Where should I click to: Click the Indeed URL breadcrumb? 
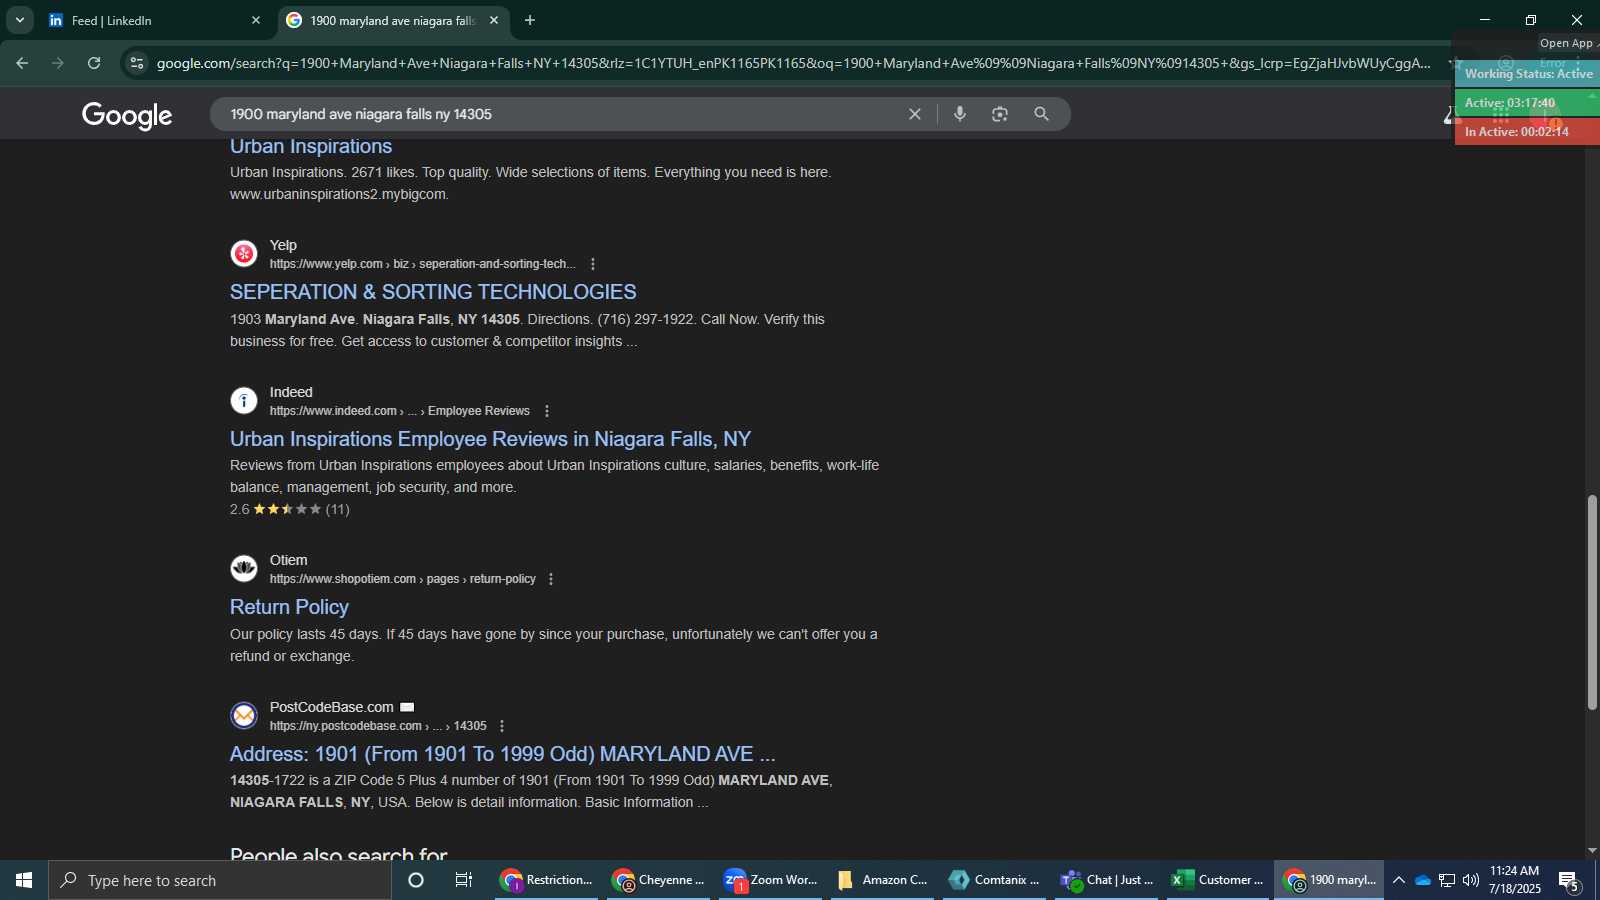click(399, 411)
